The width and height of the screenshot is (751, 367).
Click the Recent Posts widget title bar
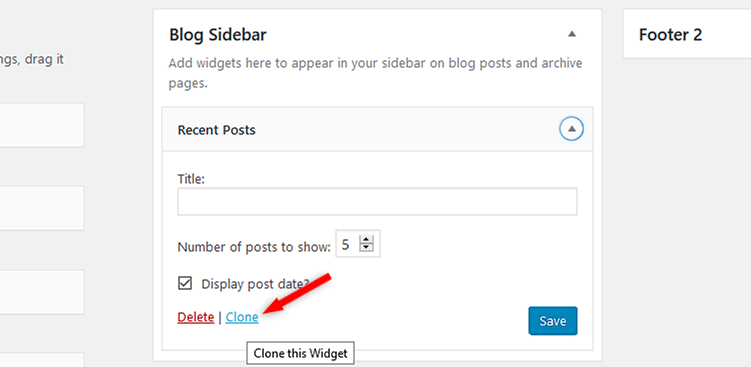[x=377, y=129]
